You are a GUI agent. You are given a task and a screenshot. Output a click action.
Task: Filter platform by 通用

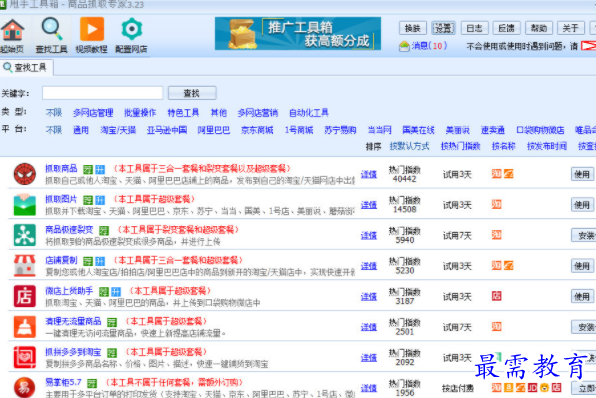click(x=81, y=130)
